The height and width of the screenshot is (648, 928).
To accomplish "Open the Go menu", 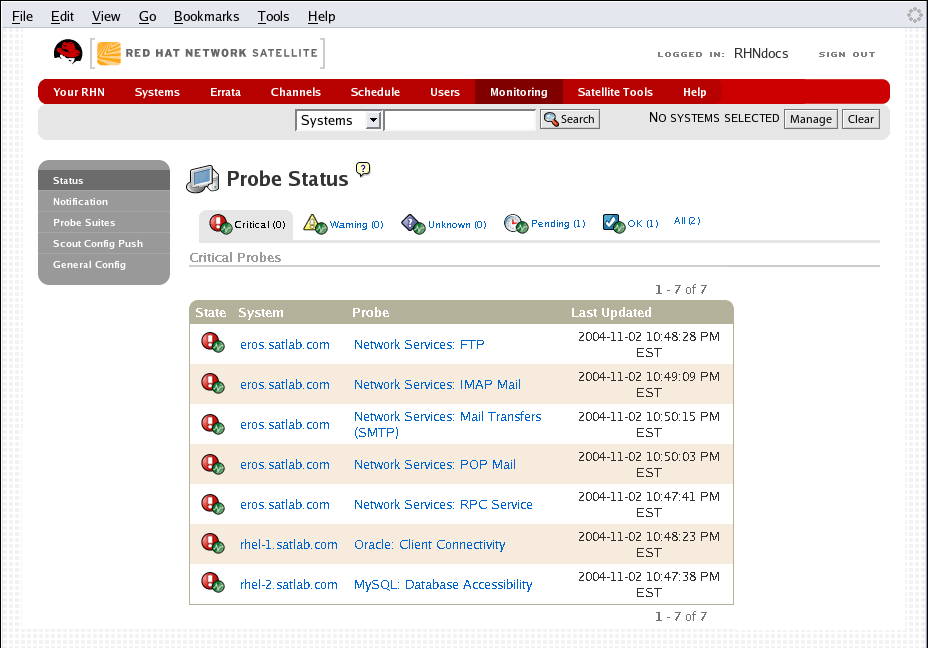I will coord(147,17).
